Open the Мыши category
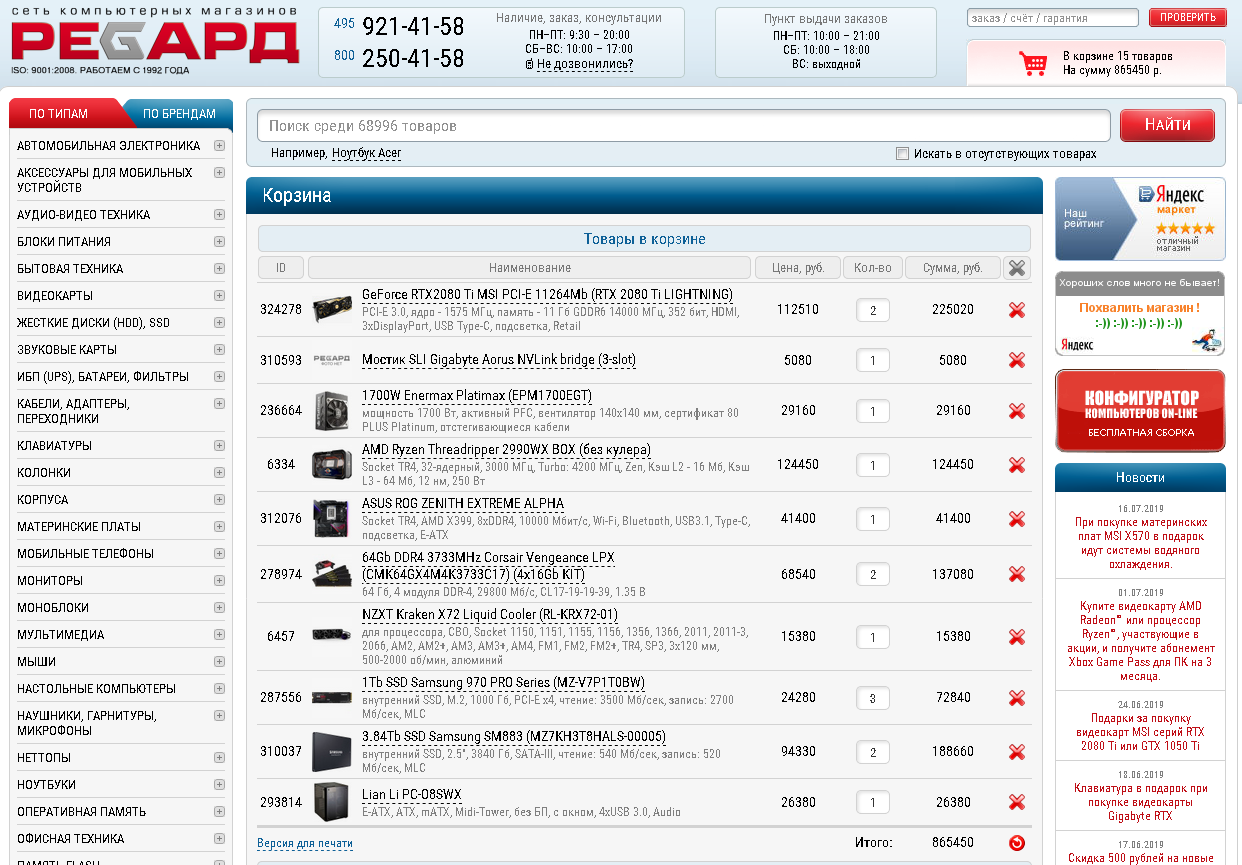Viewport: 1242px width, 865px height. pos(37,662)
